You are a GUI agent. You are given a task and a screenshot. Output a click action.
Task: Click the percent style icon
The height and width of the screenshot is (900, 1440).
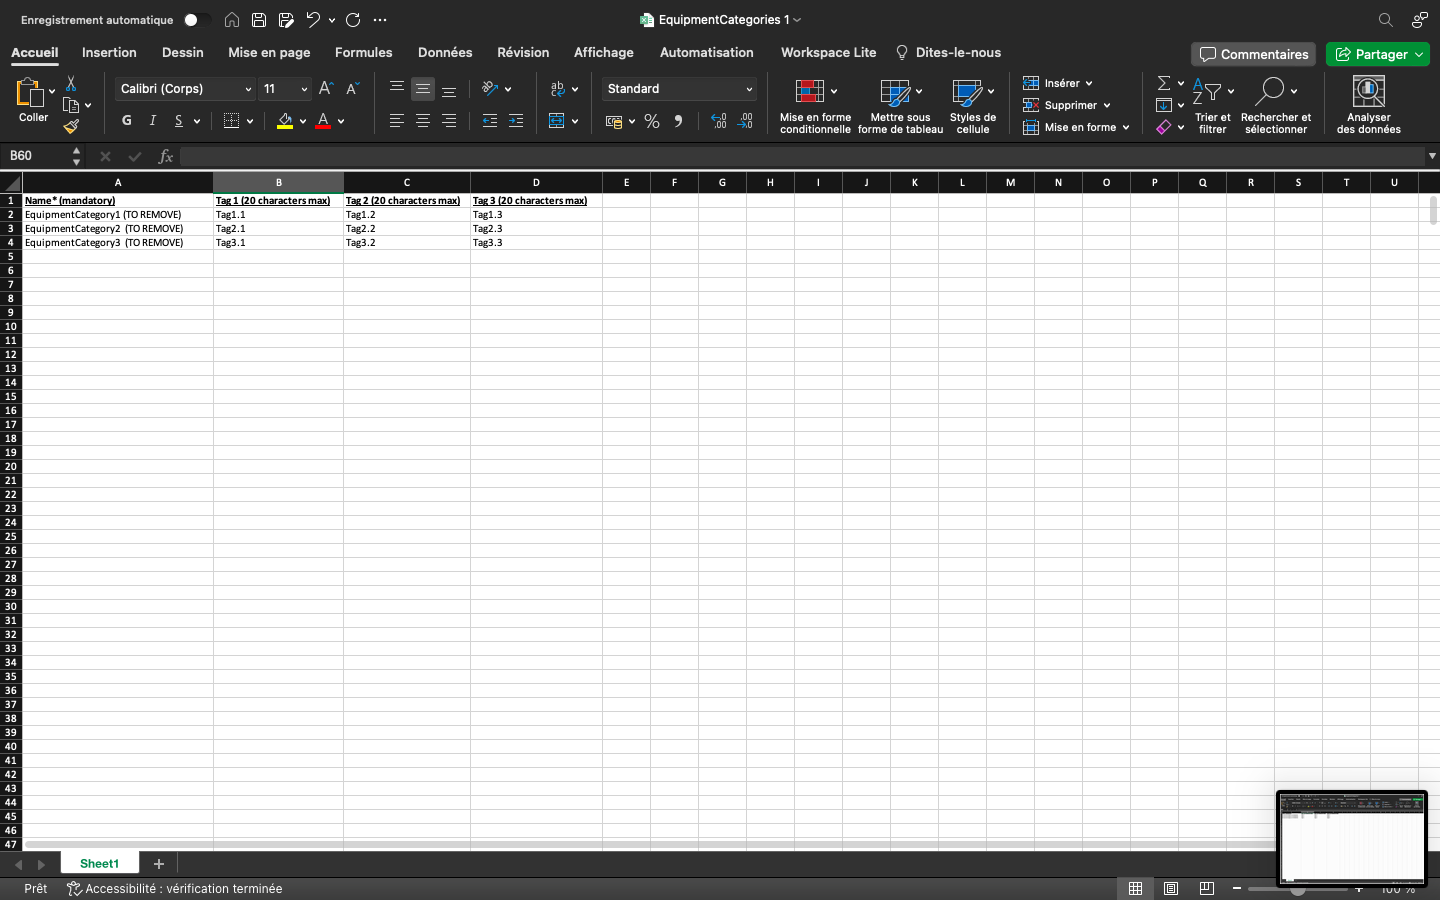[652, 121]
